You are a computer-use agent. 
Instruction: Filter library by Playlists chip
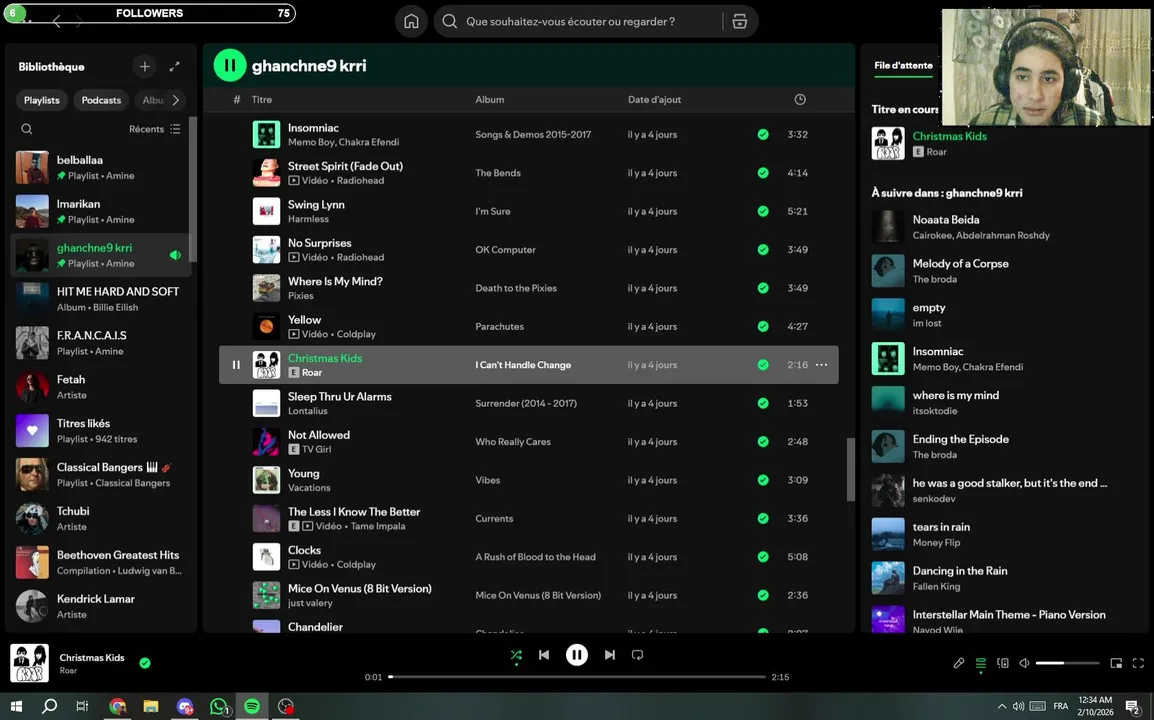pyautogui.click(x=41, y=100)
